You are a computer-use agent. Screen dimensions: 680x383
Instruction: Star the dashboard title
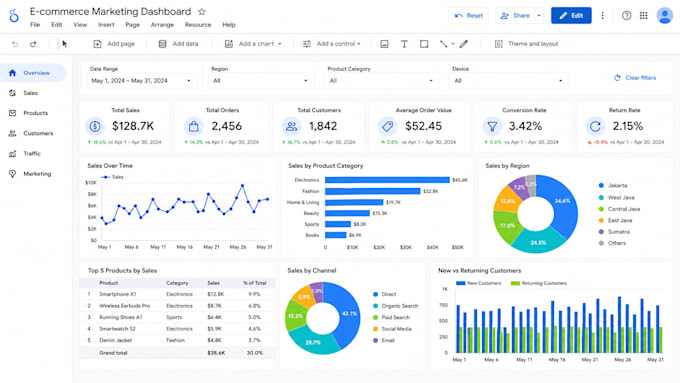coord(202,12)
